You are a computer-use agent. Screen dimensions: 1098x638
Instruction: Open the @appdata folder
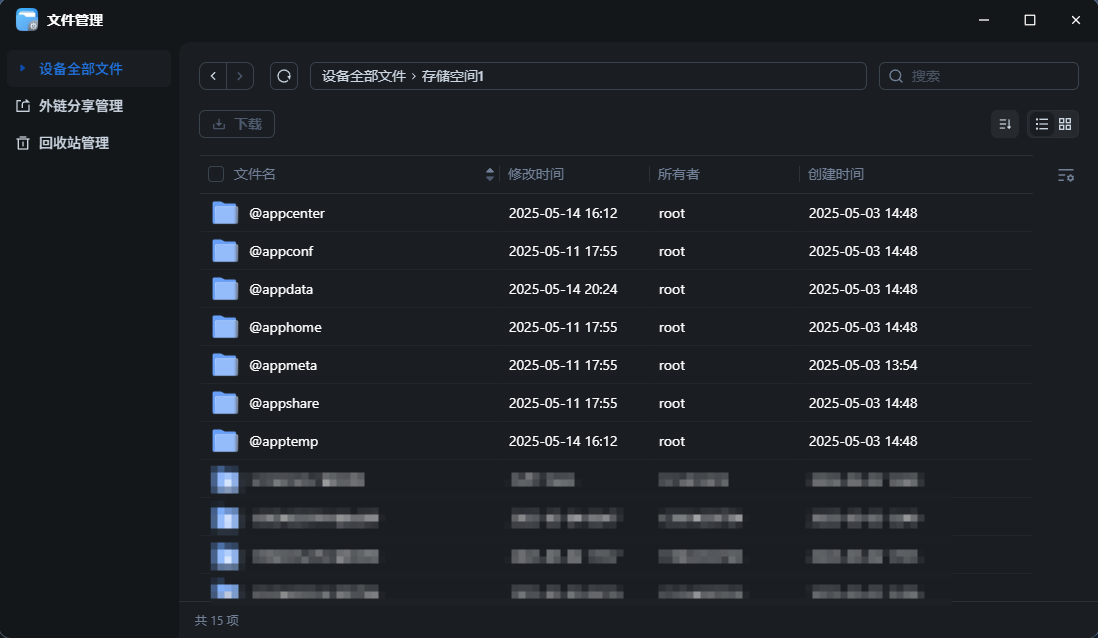click(281, 289)
